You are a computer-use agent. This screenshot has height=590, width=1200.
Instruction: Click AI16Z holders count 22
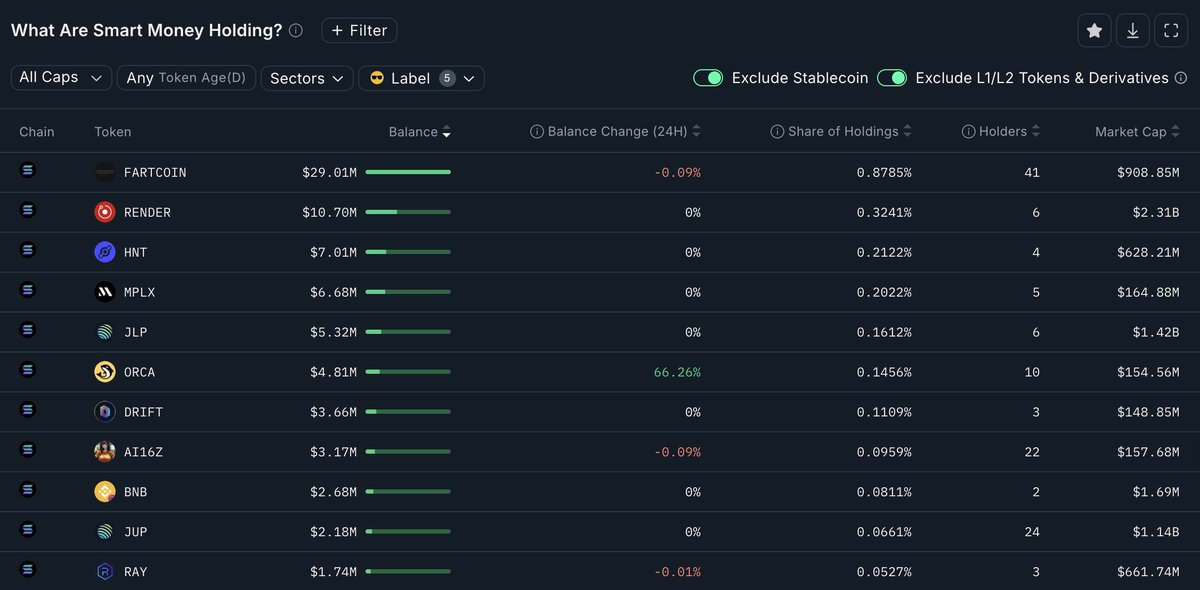tap(1032, 452)
